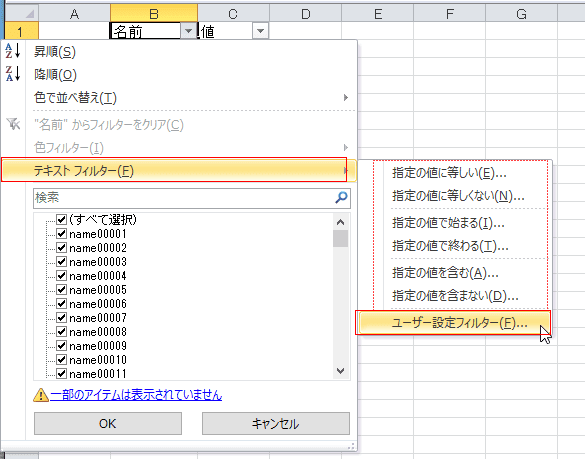
Task: Click the キャンセル button
Action: point(276,424)
